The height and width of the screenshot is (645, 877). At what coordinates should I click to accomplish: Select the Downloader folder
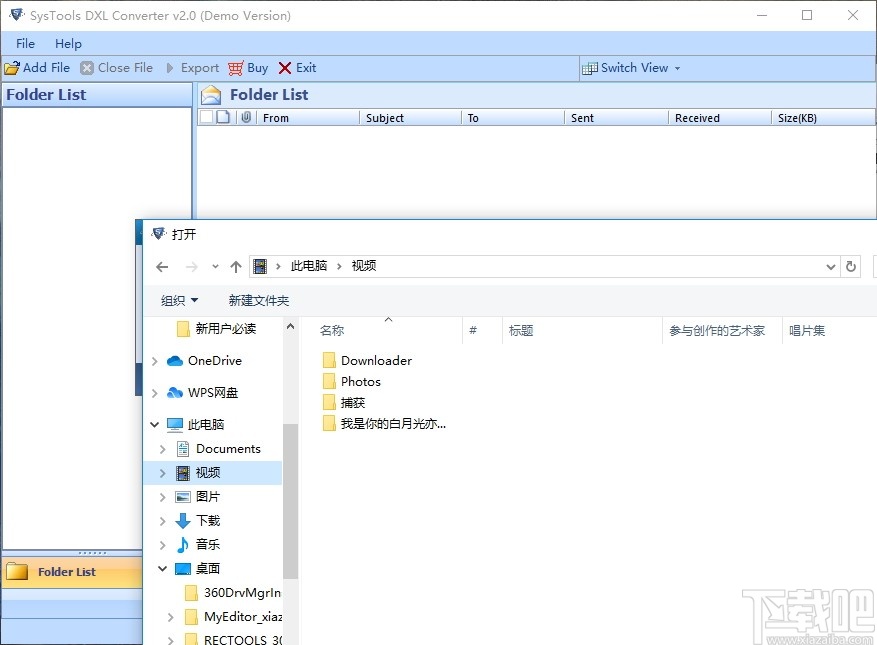(x=375, y=360)
